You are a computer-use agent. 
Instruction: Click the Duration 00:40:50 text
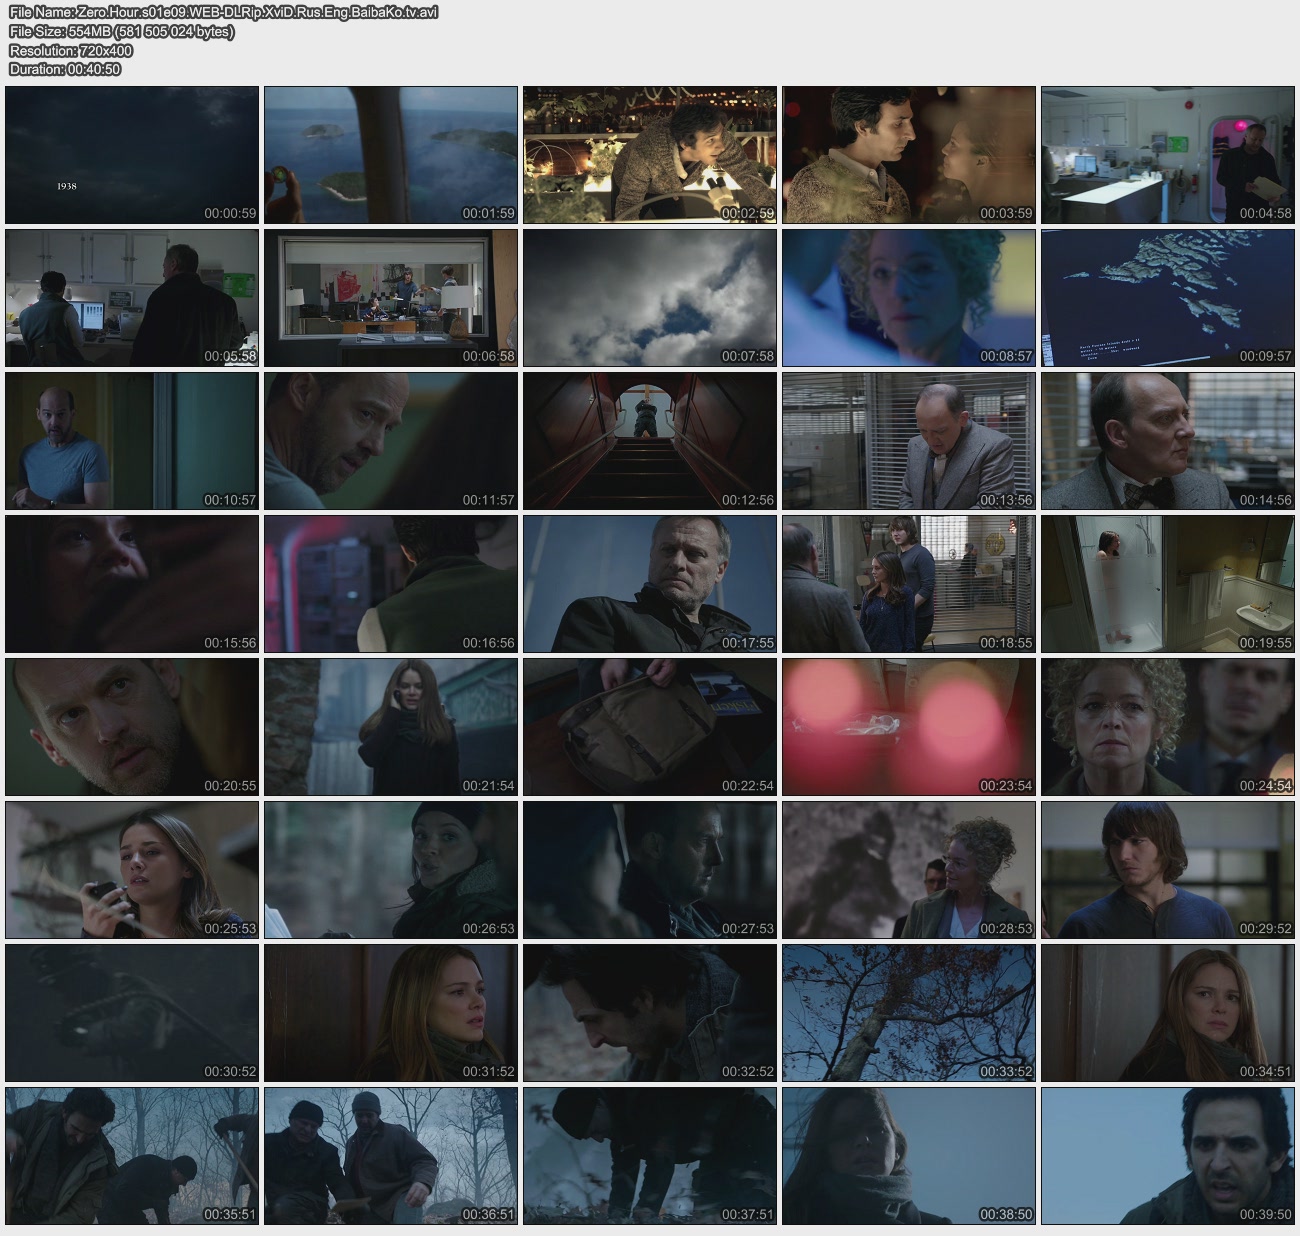[x=65, y=69]
